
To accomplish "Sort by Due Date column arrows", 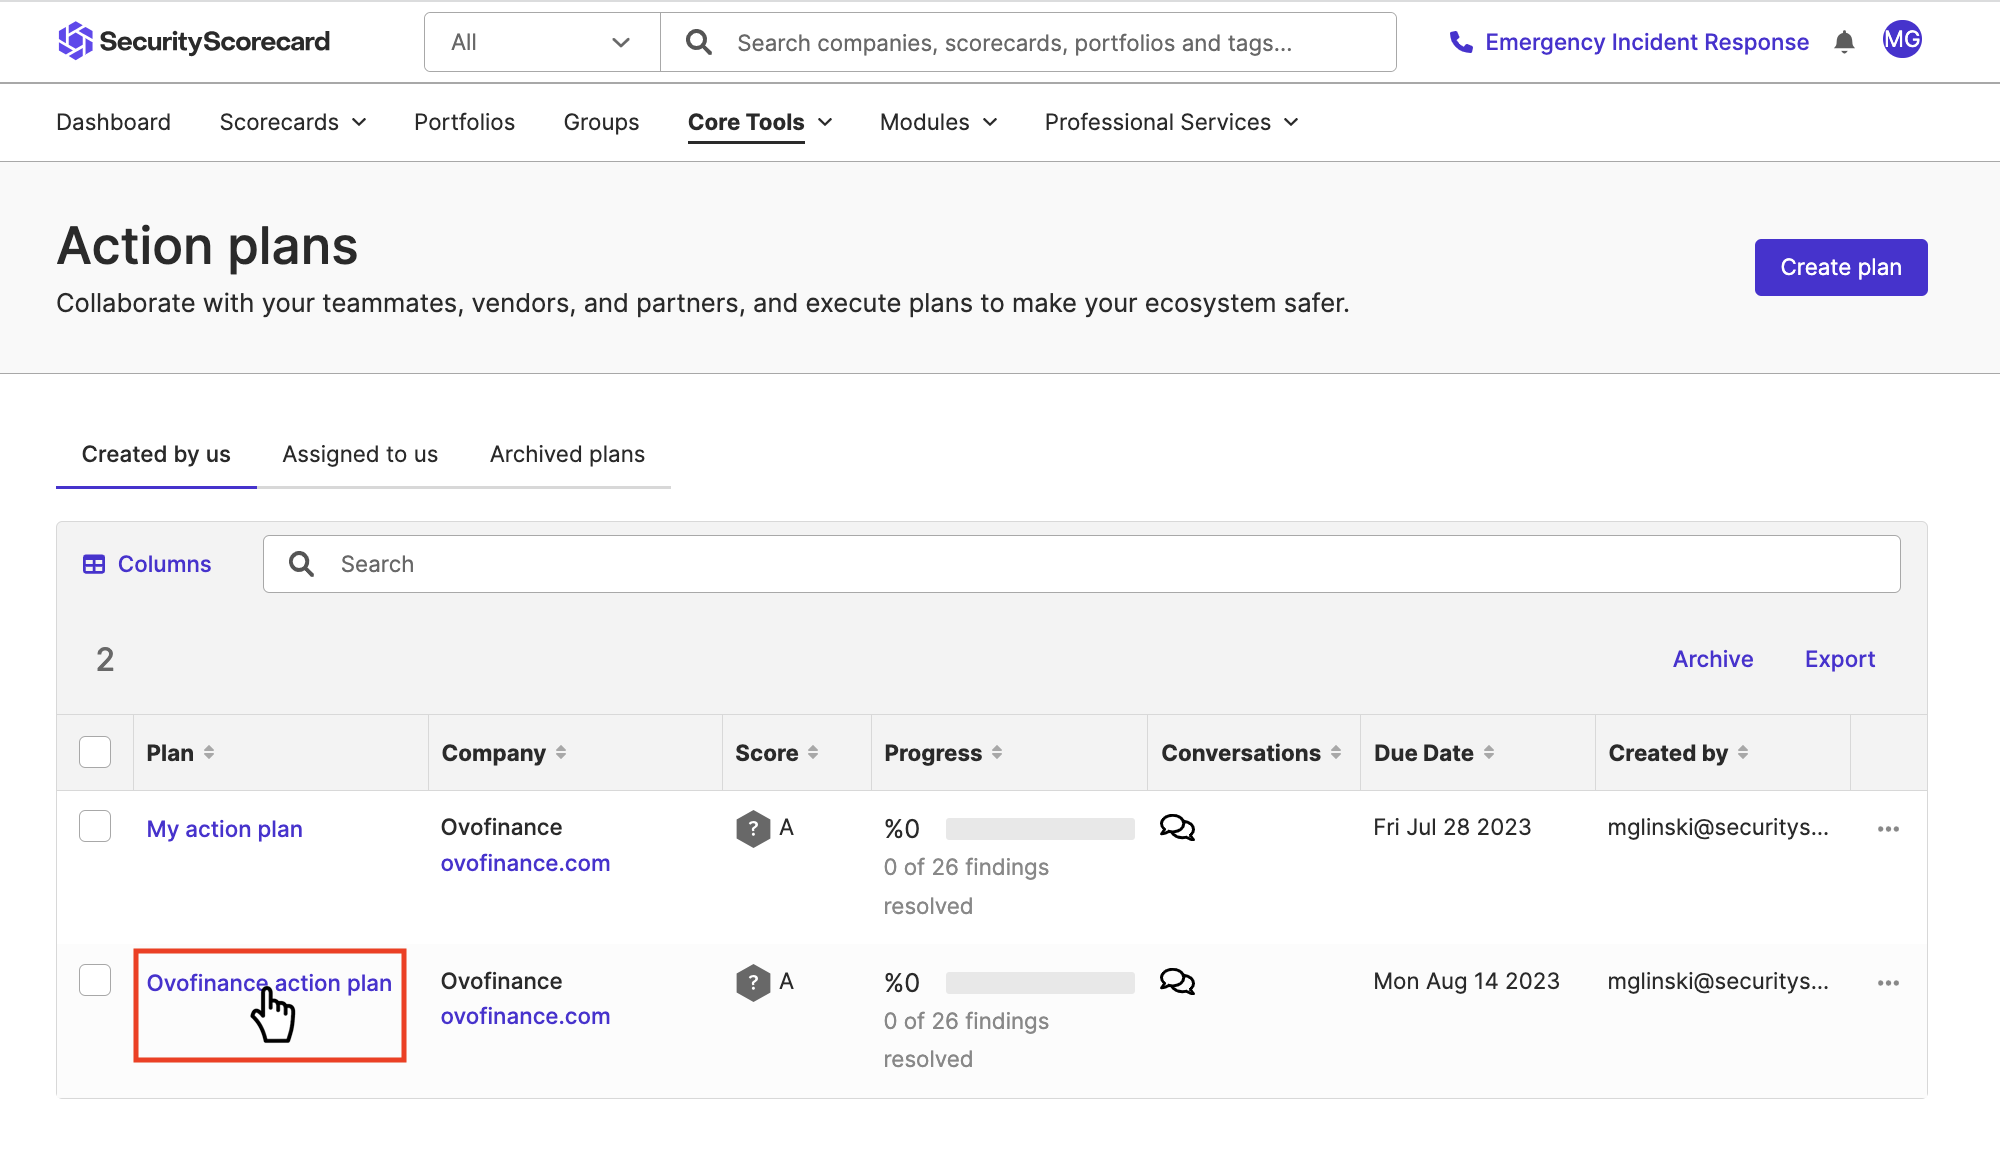I will click(x=1489, y=752).
